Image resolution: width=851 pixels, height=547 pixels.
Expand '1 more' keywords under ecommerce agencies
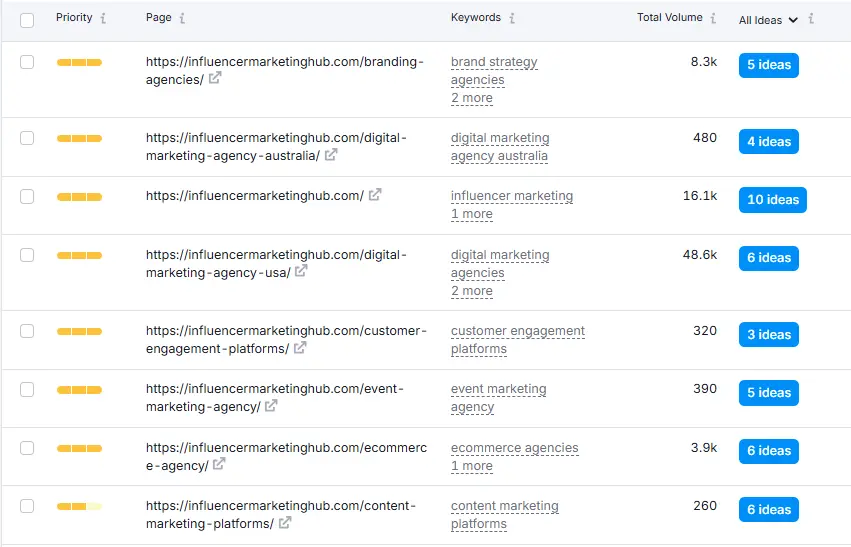click(x=471, y=466)
